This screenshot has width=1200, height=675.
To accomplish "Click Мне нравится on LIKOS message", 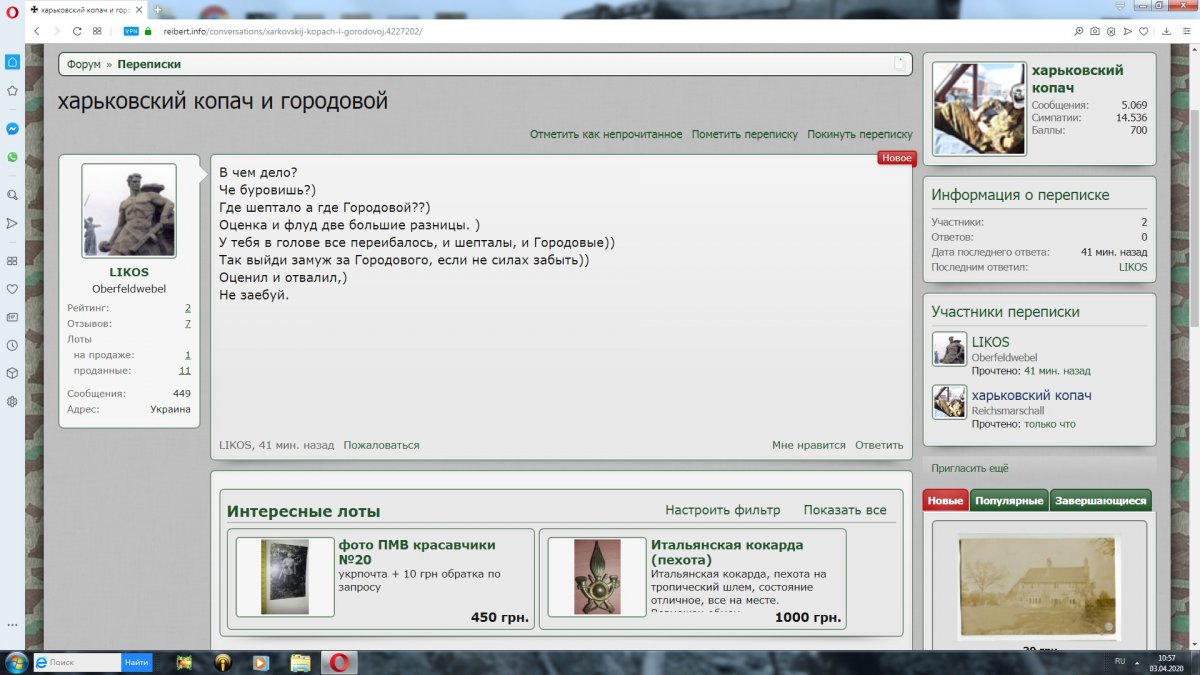I will (808, 445).
